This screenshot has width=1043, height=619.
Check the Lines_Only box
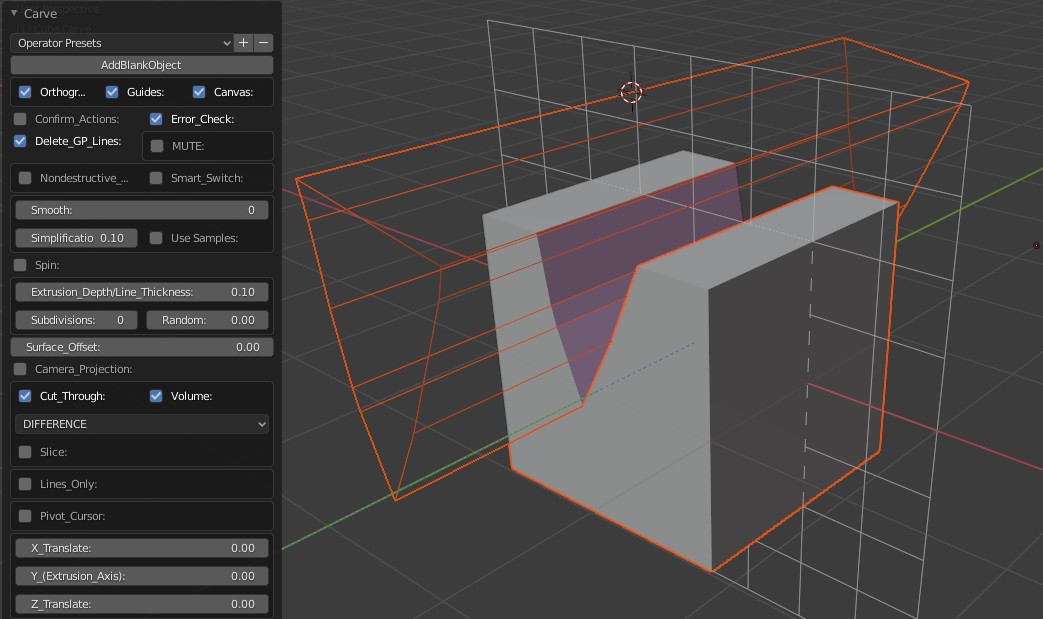coord(25,484)
